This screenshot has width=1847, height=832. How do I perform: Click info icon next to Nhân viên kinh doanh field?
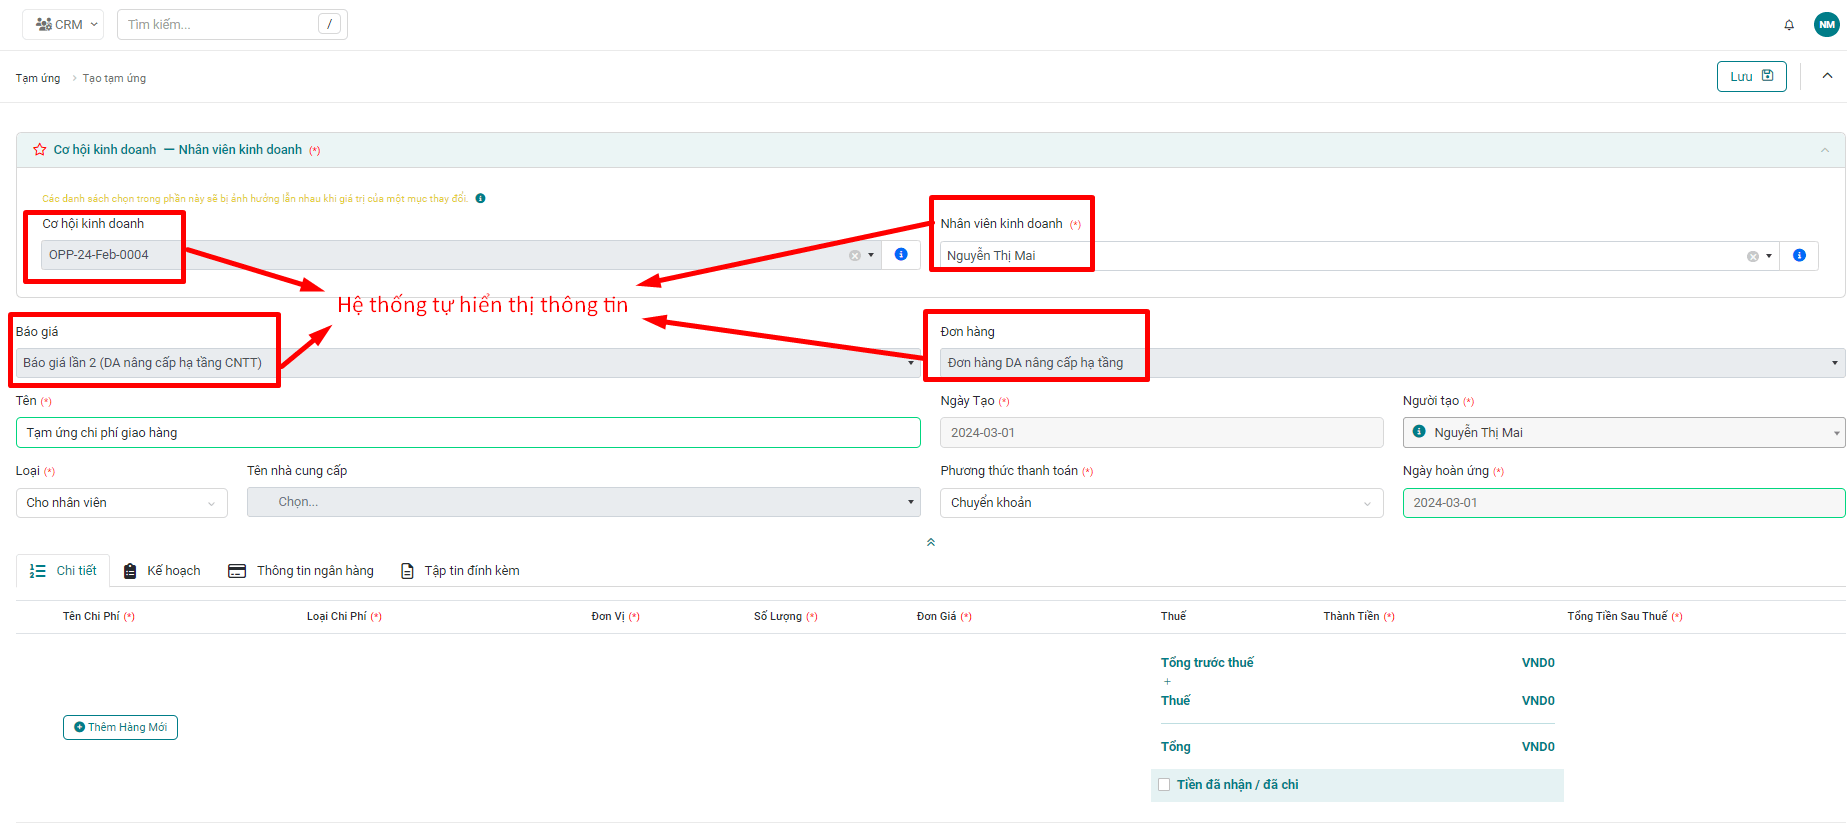pos(1799,256)
